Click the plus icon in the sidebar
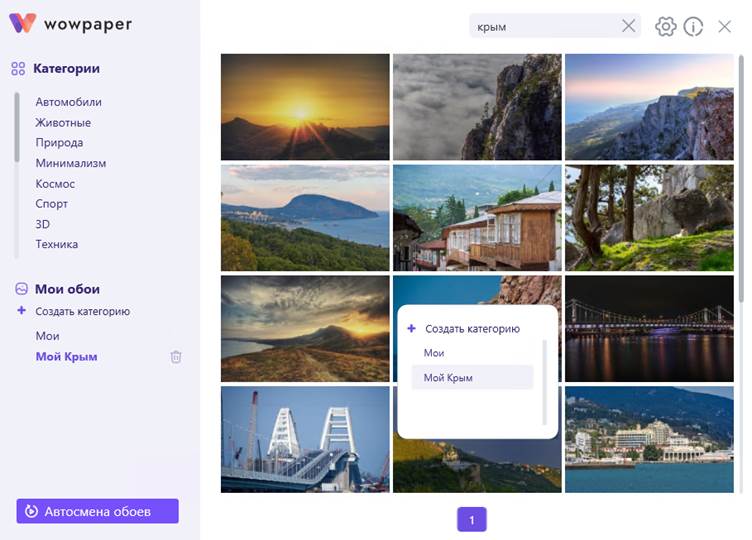This screenshot has width=752, height=540. click(22, 311)
